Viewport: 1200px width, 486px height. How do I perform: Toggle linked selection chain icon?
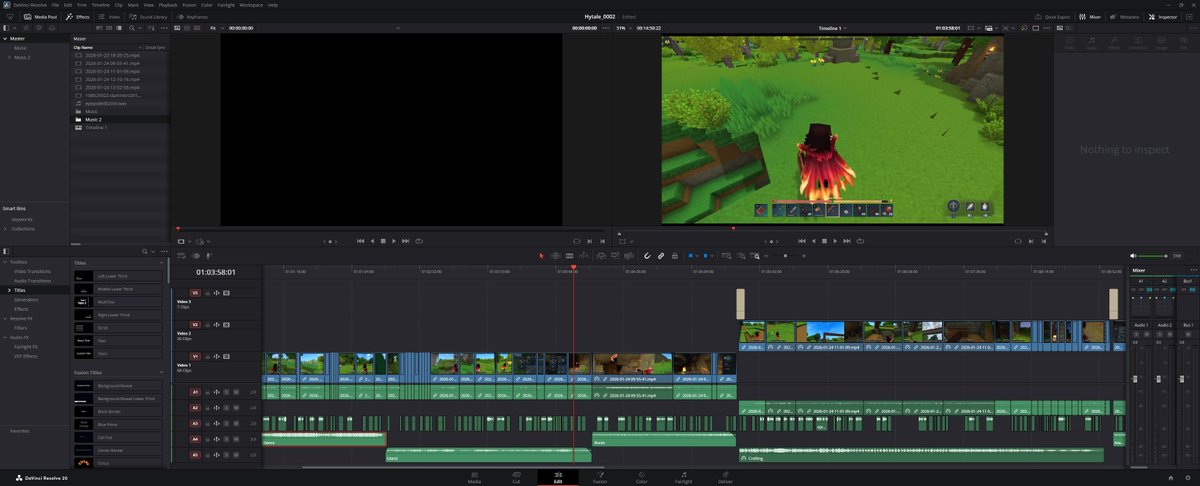tap(660, 256)
